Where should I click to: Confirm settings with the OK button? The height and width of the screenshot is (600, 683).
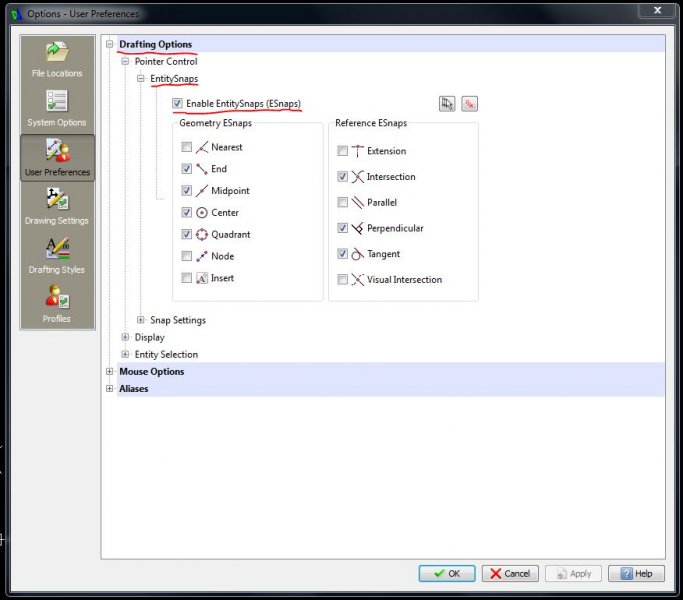point(447,573)
